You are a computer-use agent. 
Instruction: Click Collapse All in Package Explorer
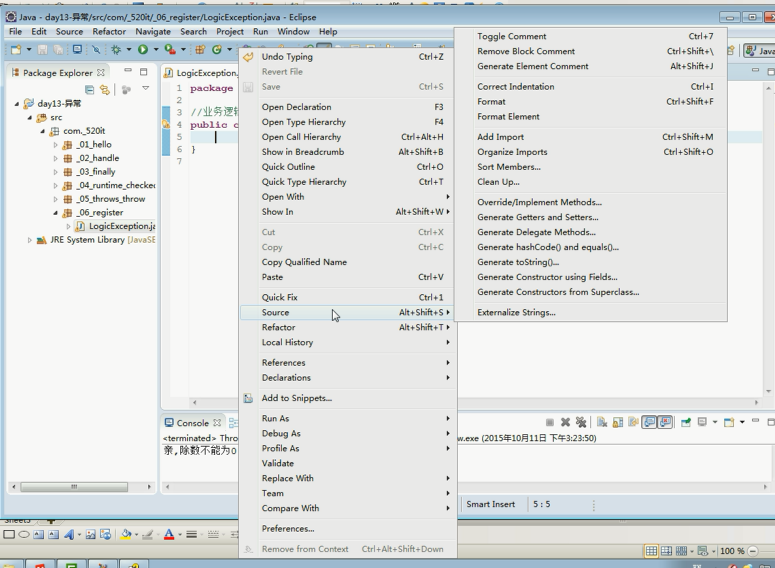pos(90,90)
